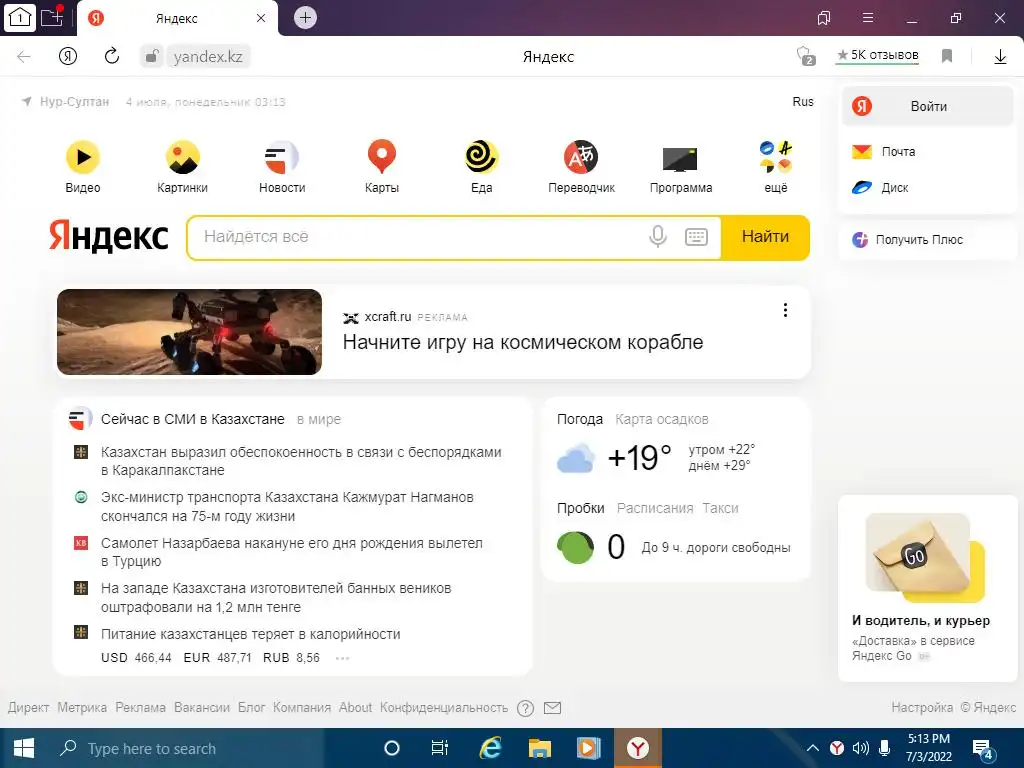Open the xcraft.ru ad thumbnail image

[189, 332]
